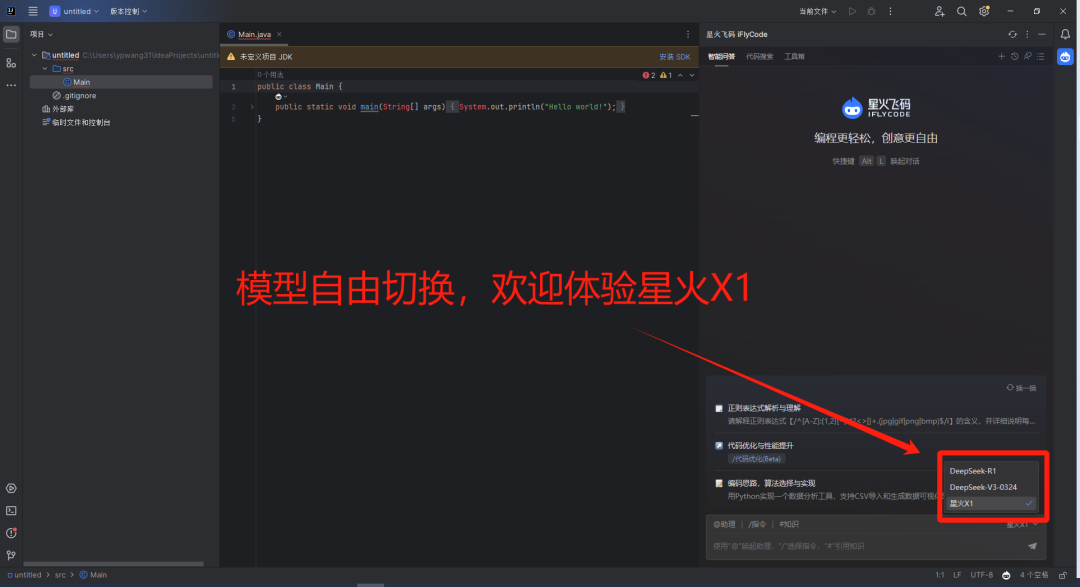Open the 版本控制 dropdown

pos(129,11)
